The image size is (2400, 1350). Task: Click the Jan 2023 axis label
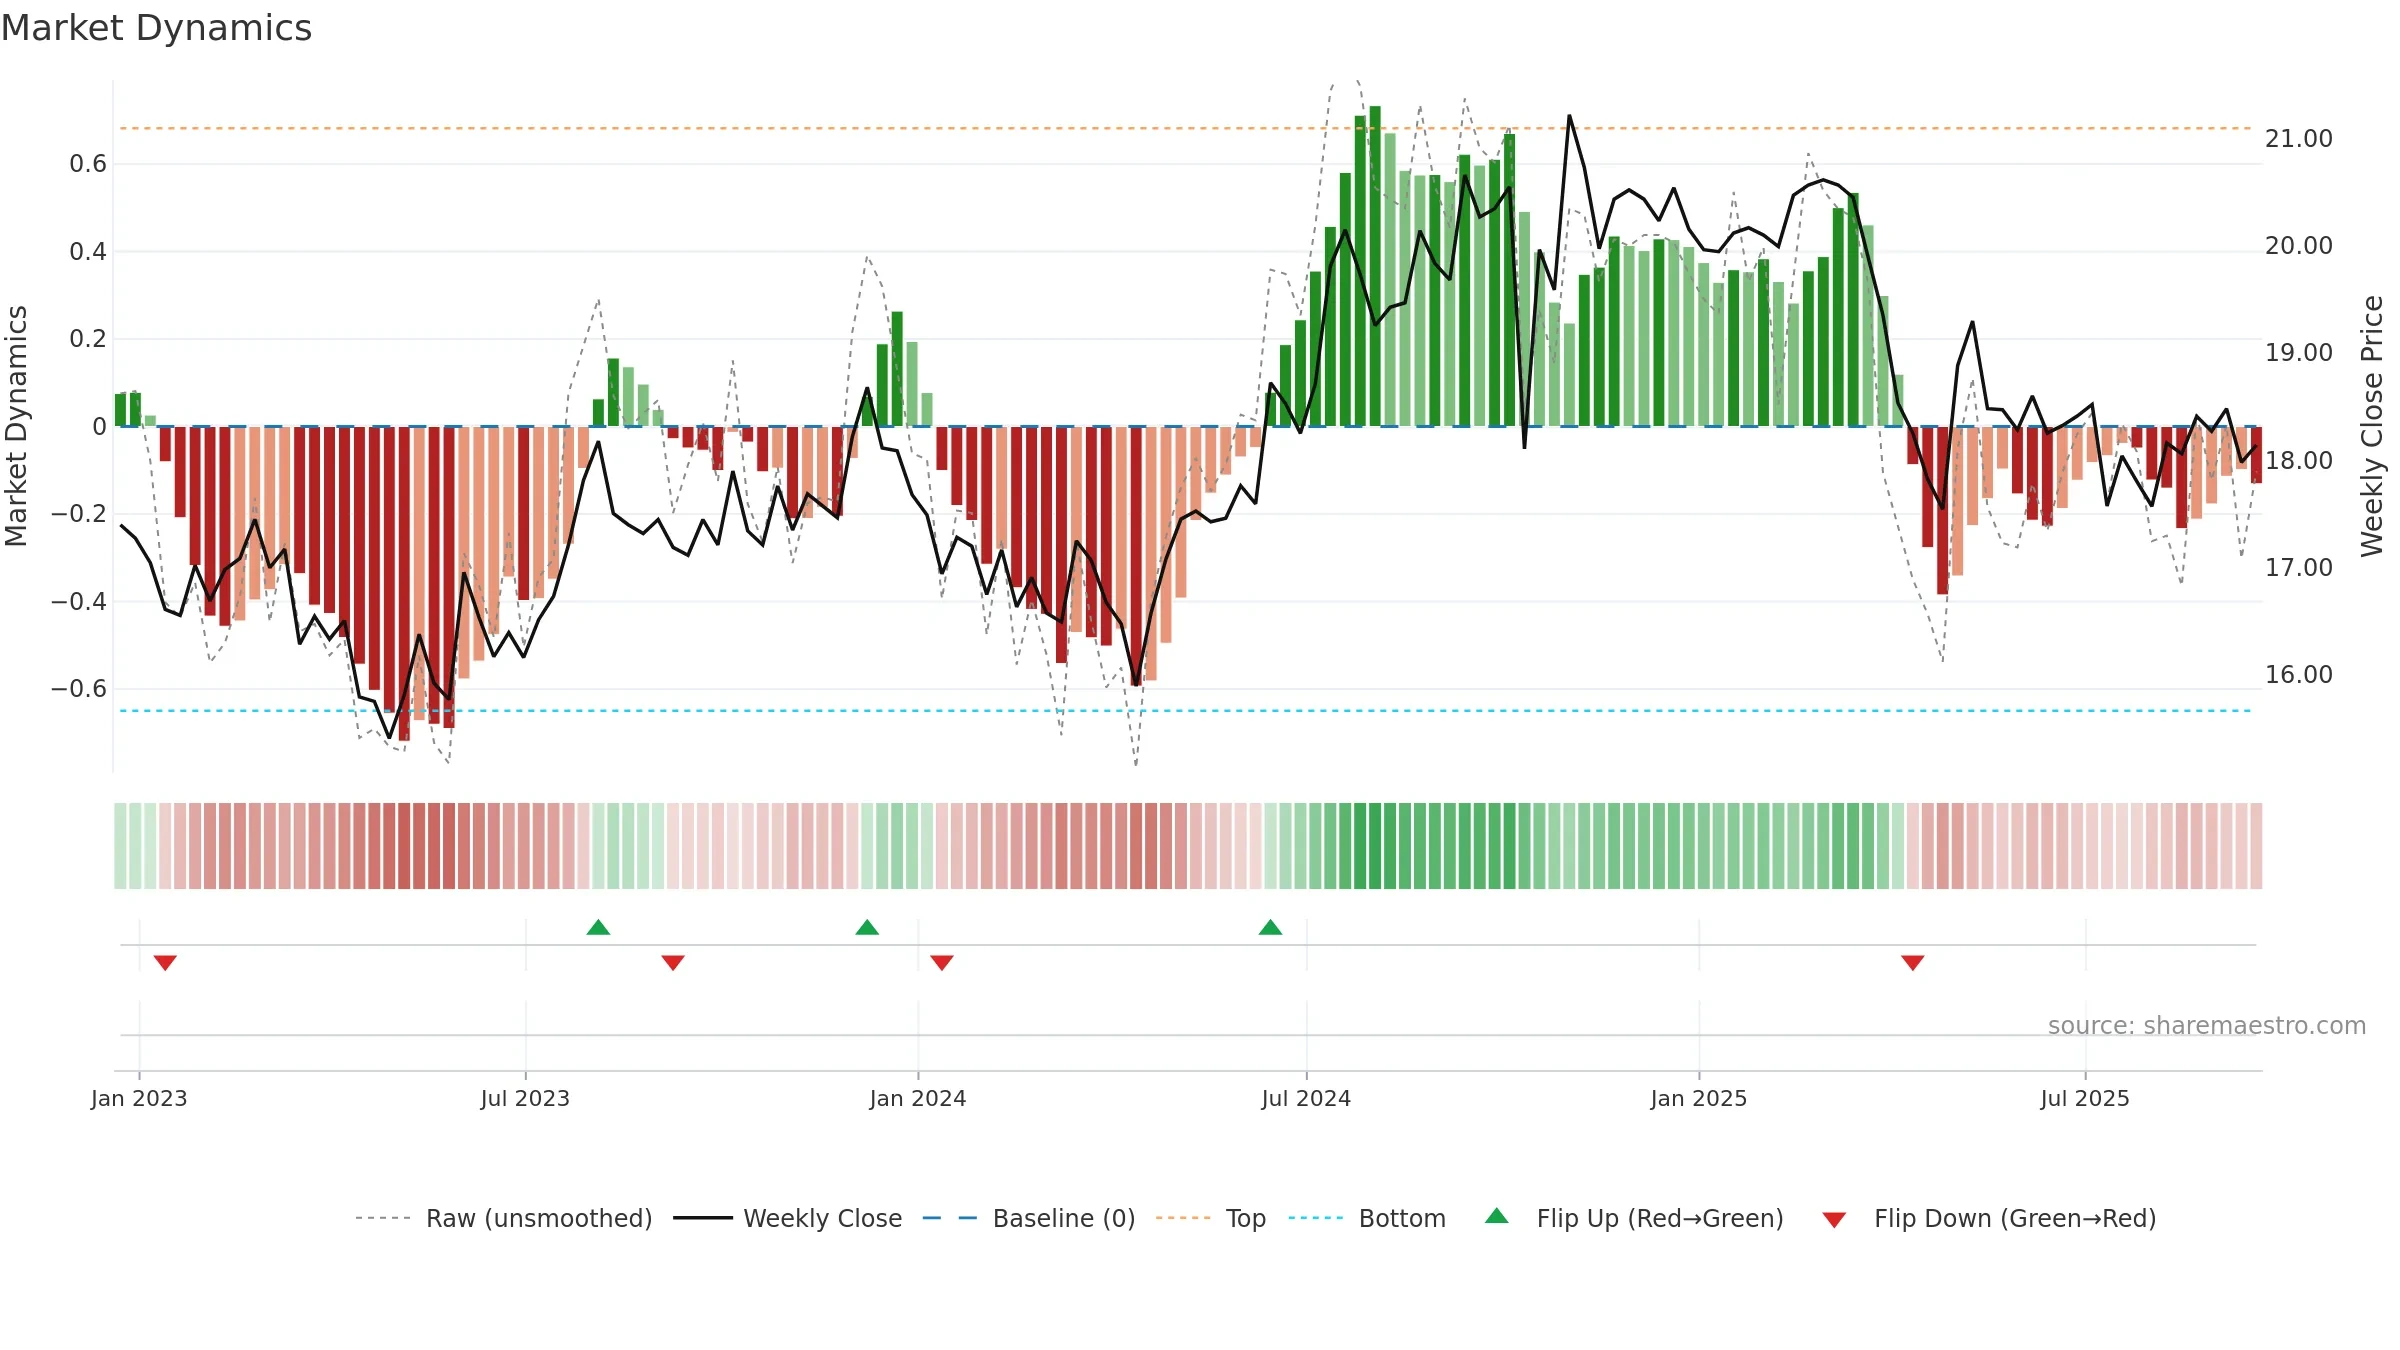pyautogui.click(x=139, y=1098)
